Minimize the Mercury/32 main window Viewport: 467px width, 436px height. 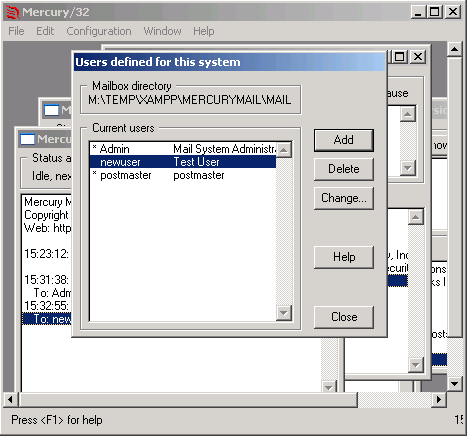[x=419, y=12]
